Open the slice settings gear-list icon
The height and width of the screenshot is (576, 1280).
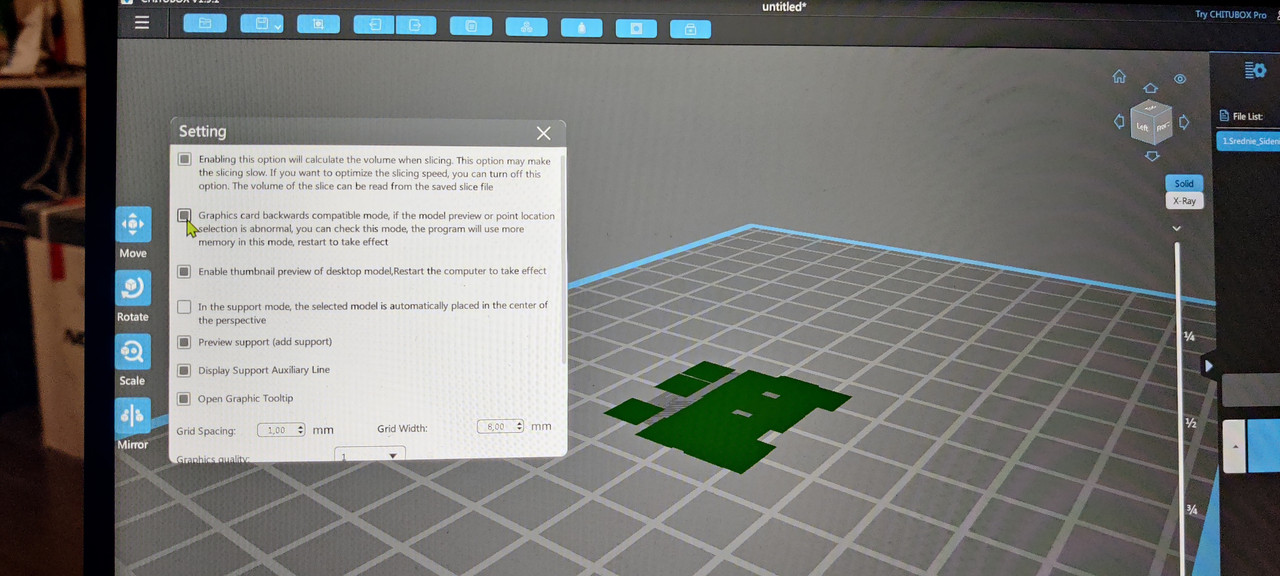pos(1255,70)
